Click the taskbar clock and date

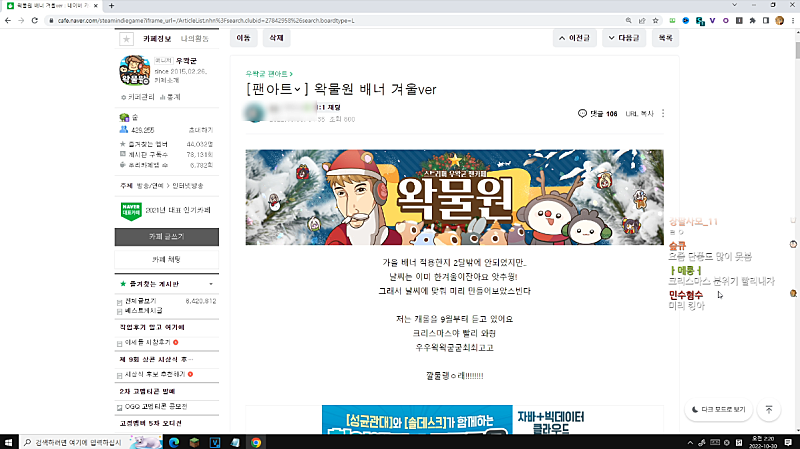point(764,442)
